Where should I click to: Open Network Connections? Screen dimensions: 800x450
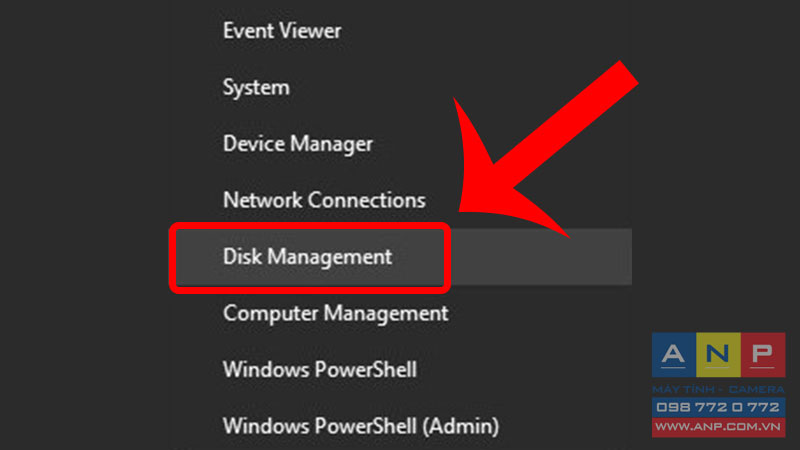point(324,200)
